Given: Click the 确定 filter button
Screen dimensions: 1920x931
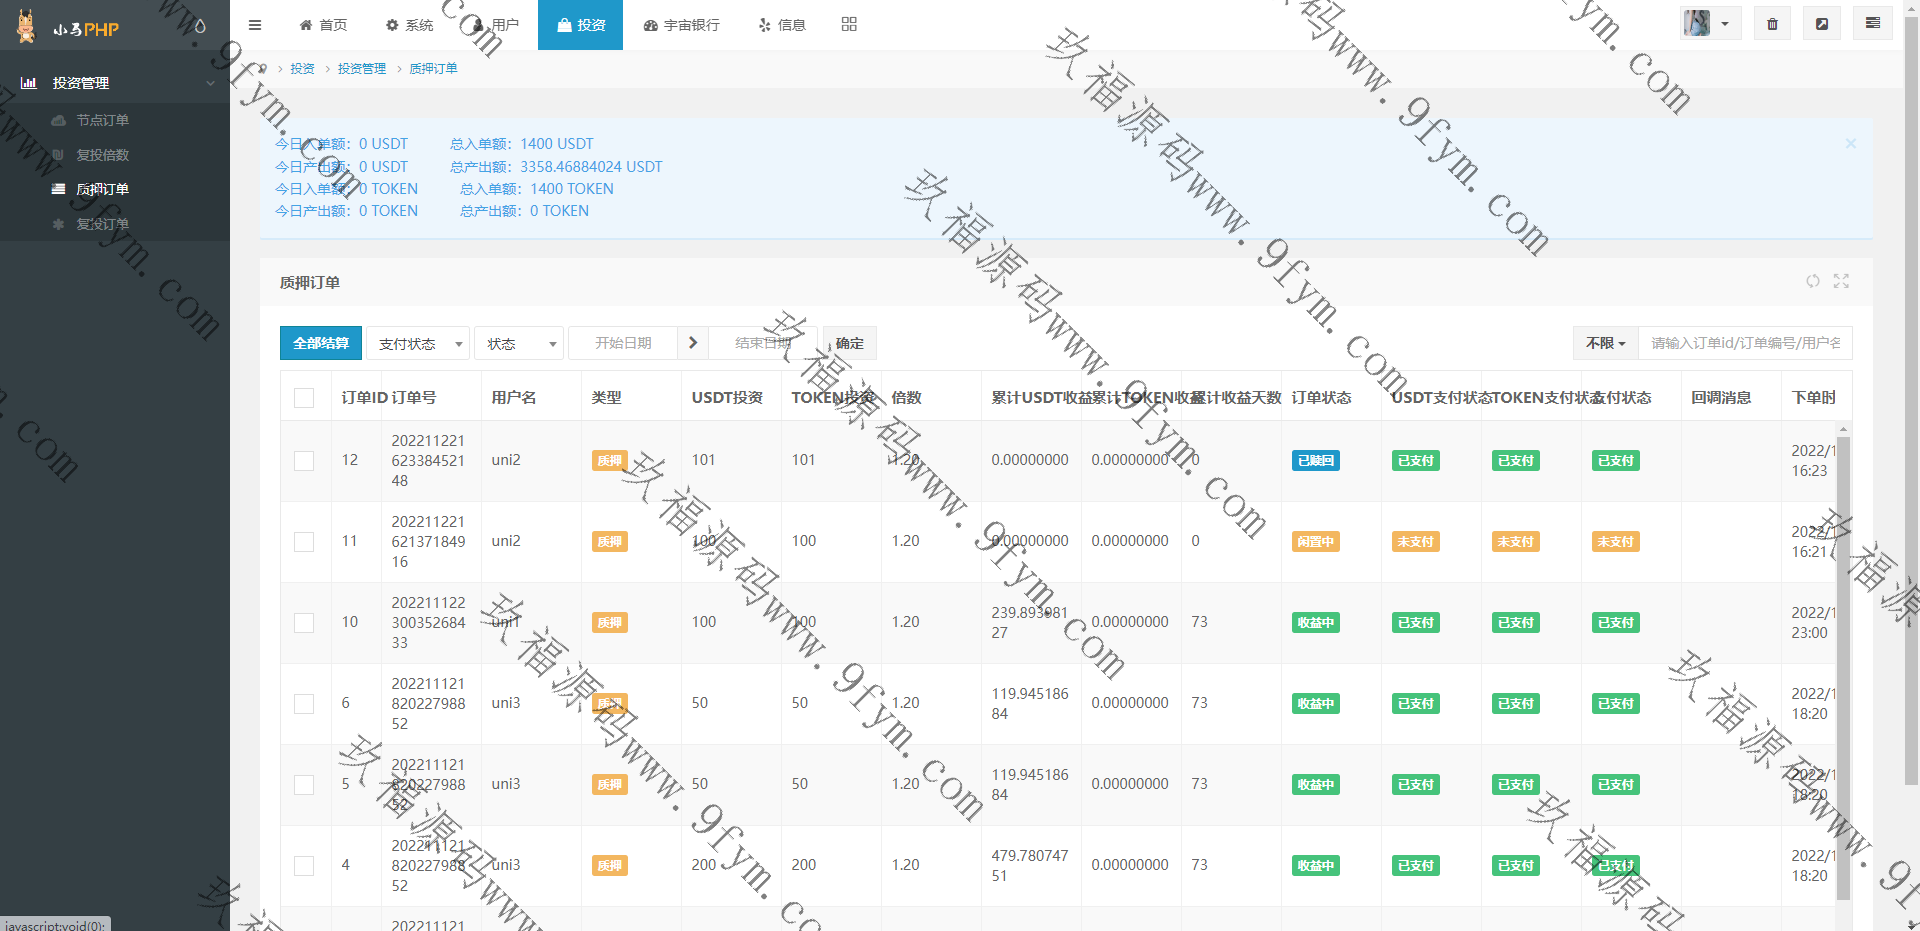Looking at the screenshot, I should click(x=849, y=343).
